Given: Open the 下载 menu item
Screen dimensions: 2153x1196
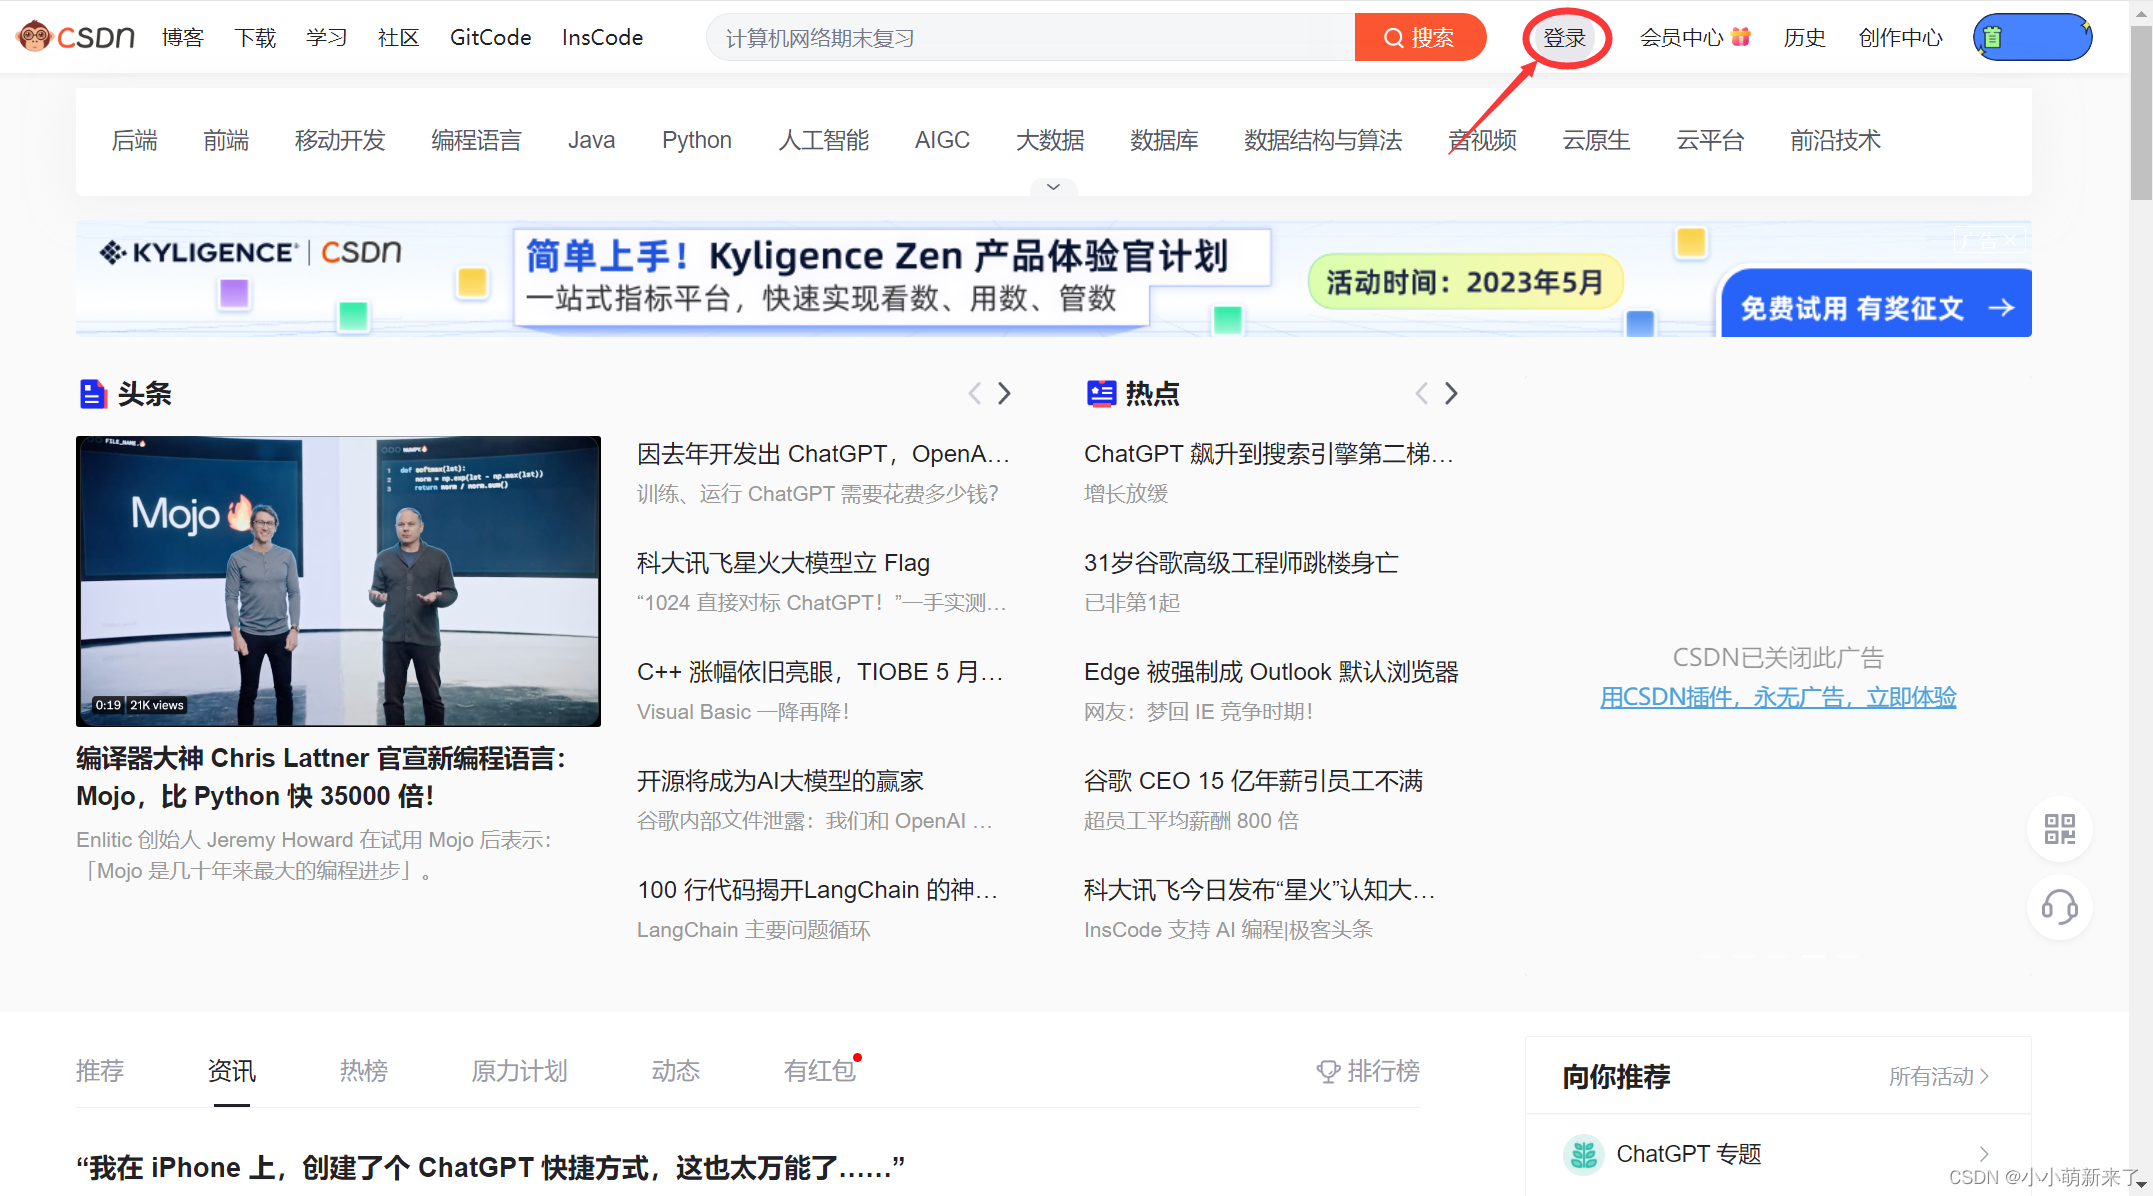Looking at the screenshot, I should point(255,37).
